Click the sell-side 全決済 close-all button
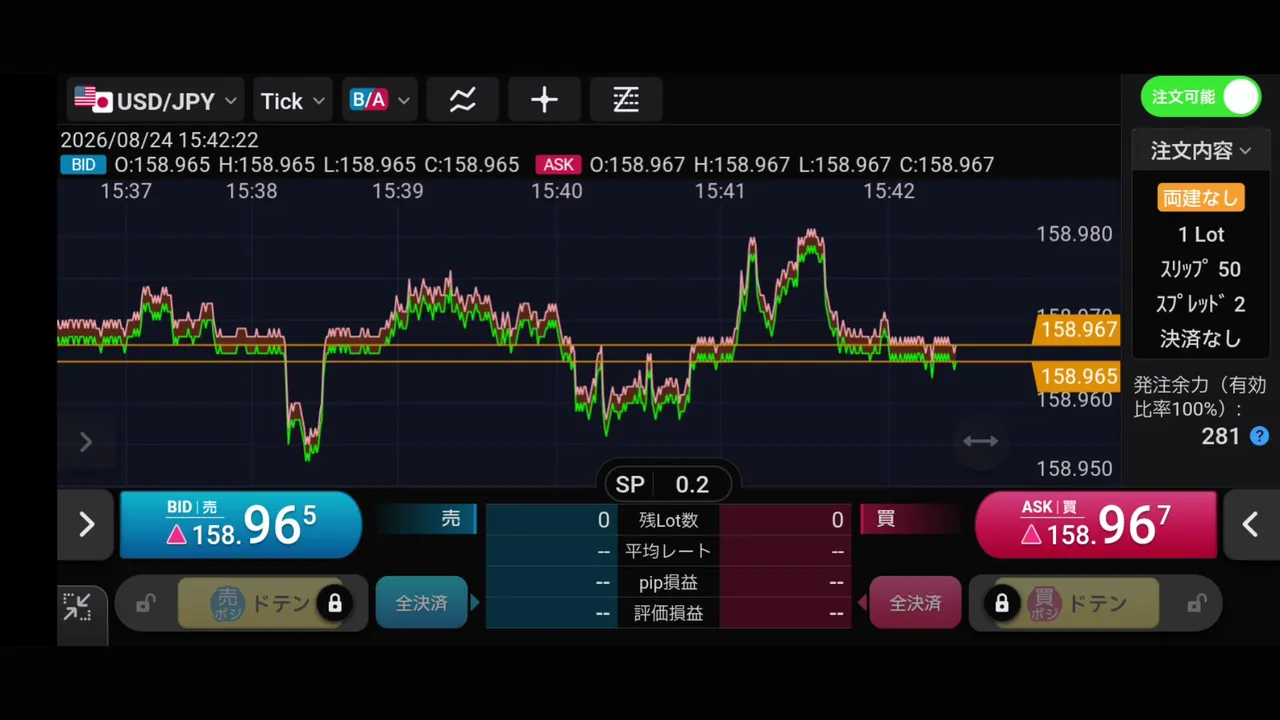Image resolution: width=1280 pixels, height=720 pixels. (x=421, y=603)
